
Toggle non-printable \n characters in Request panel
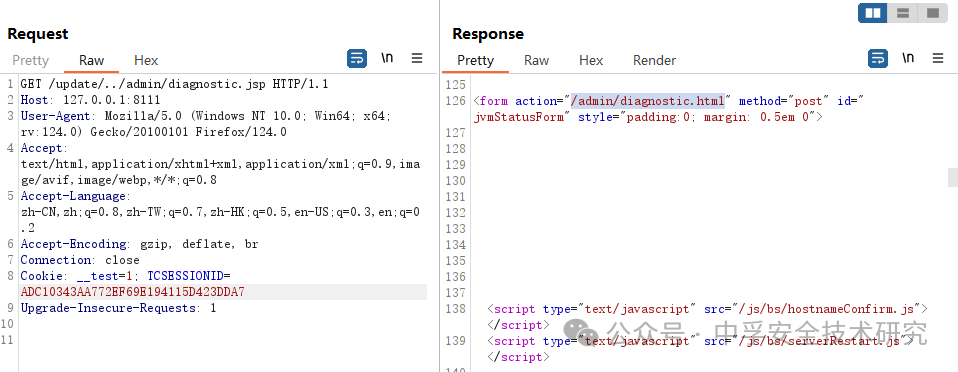click(387, 58)
